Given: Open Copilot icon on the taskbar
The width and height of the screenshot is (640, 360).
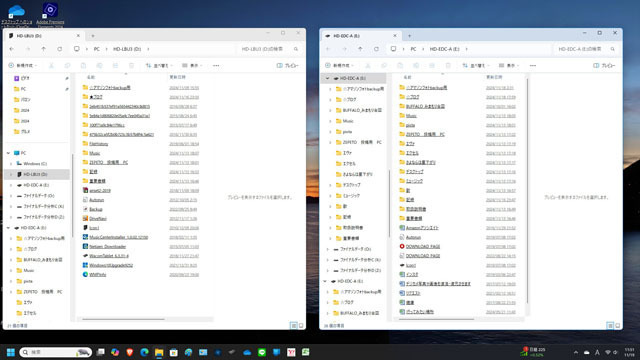Looking at the screenshot, I should click(x=115, y=352).
